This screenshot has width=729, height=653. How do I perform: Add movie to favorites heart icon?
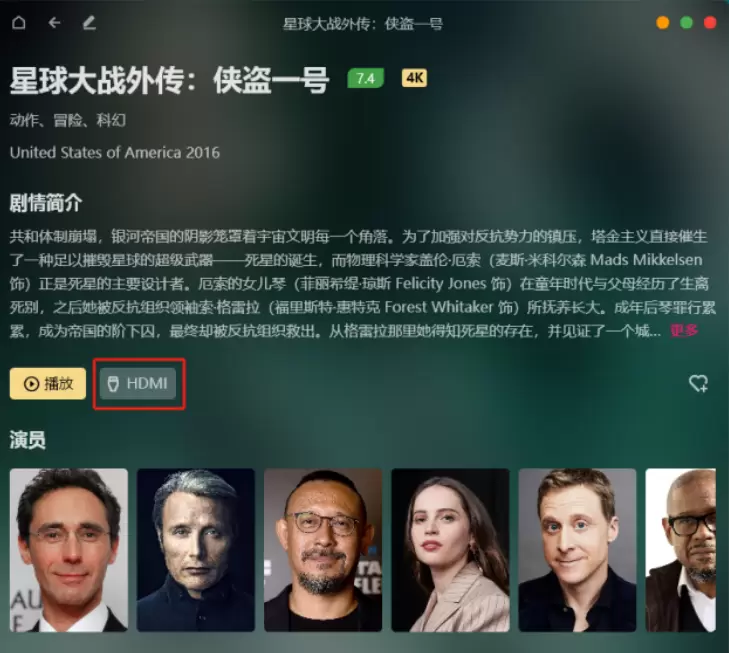698,383
